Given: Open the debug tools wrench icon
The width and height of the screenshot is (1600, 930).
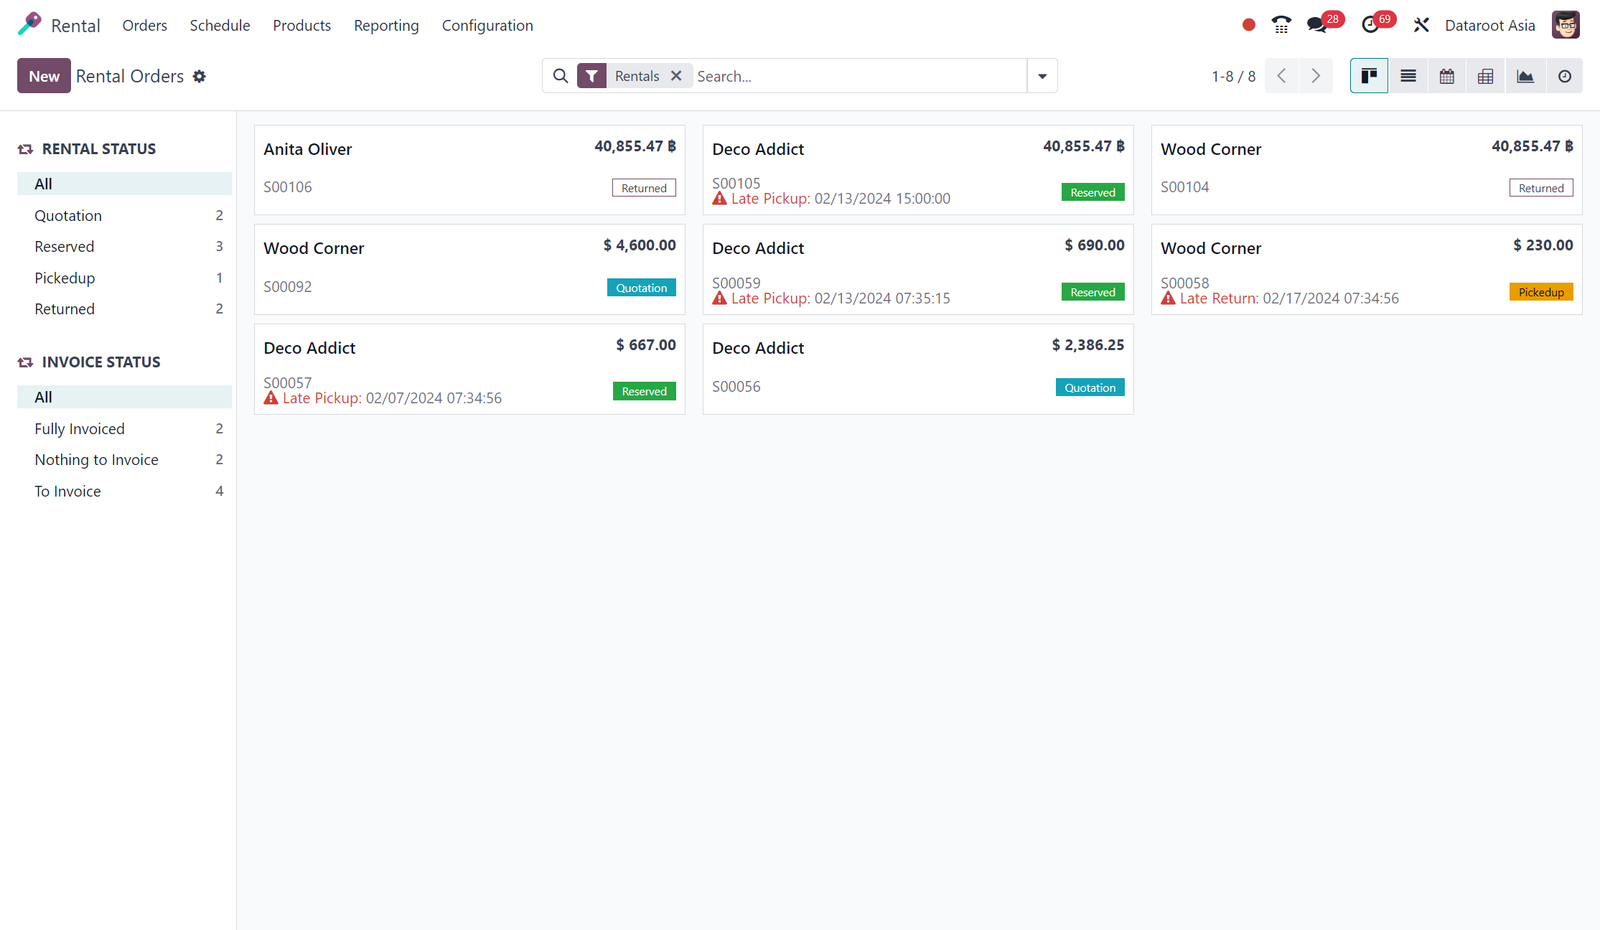Looking at the screenshot, I should point(1421,25).
